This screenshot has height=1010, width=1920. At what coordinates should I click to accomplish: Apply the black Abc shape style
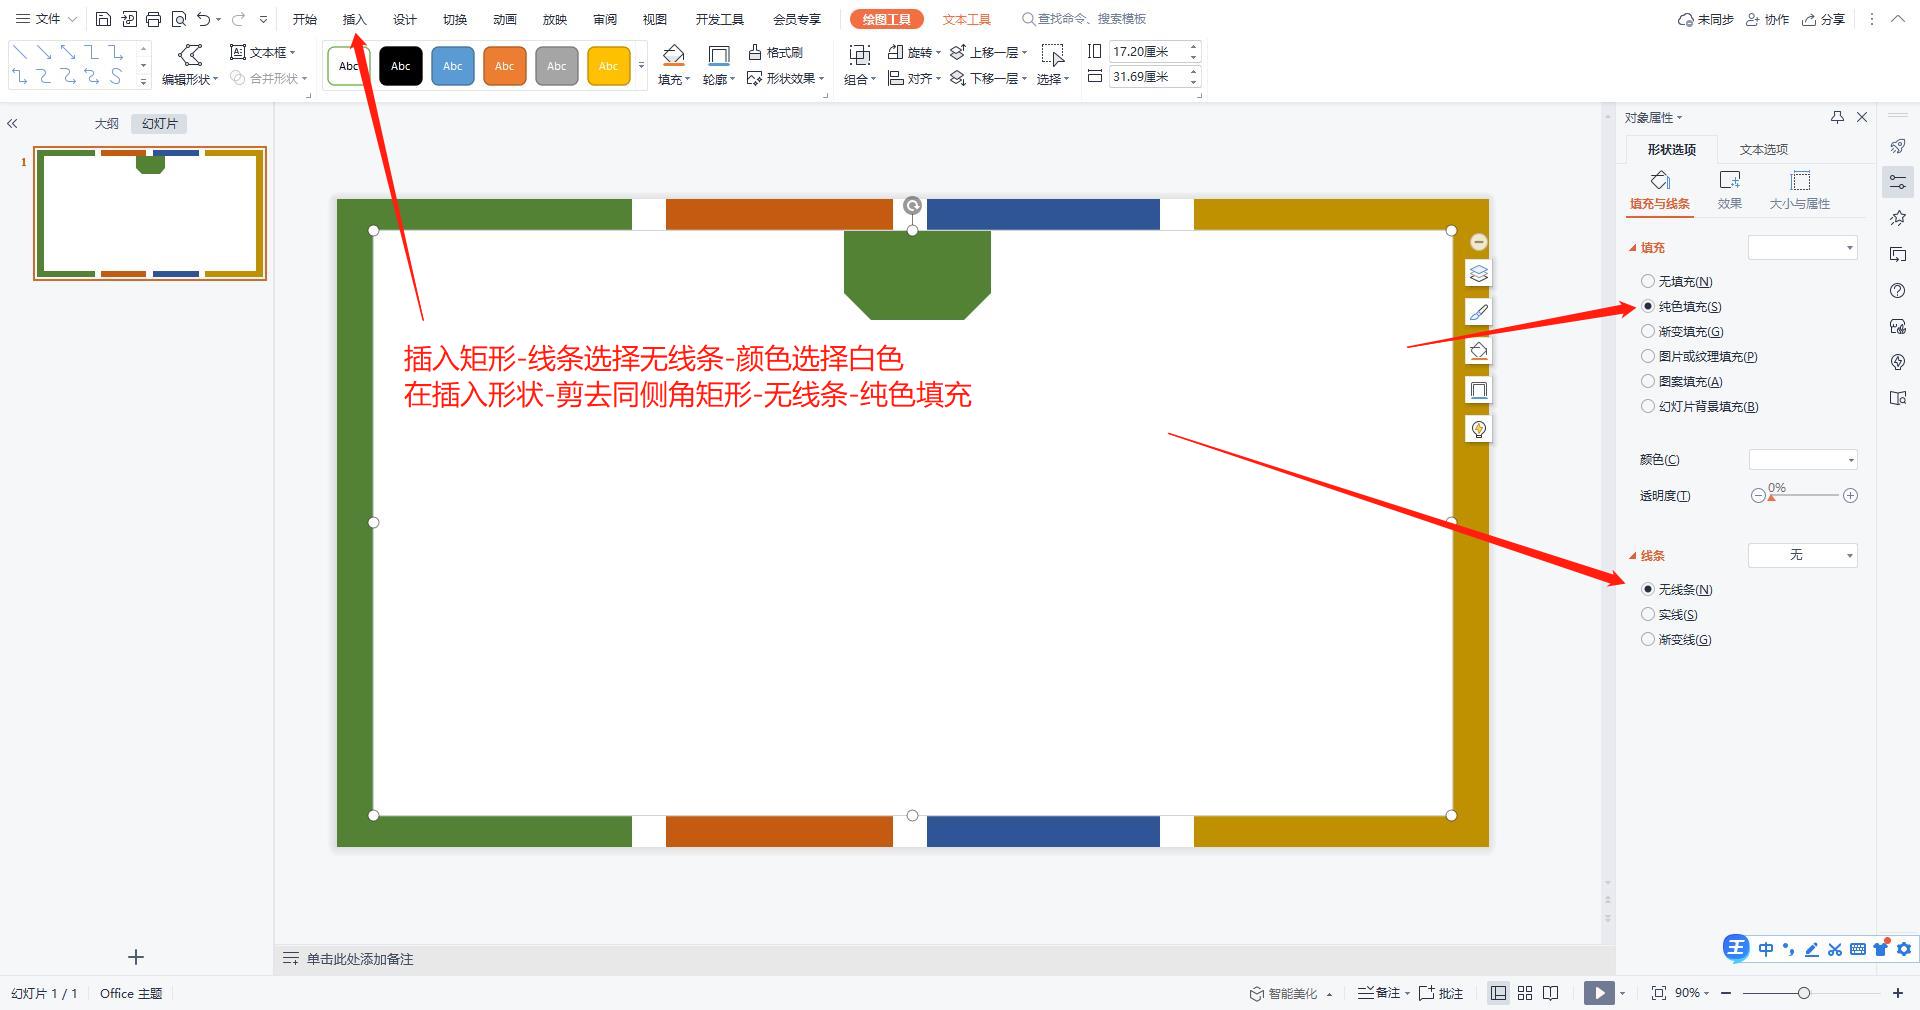(400, 66)
